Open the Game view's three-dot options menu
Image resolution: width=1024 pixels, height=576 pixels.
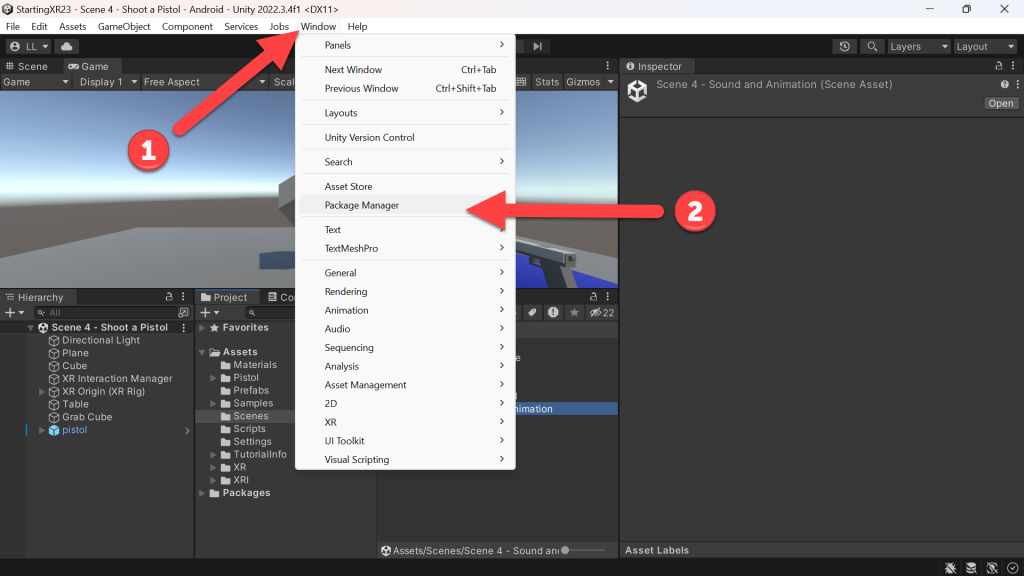coord(607,66)
